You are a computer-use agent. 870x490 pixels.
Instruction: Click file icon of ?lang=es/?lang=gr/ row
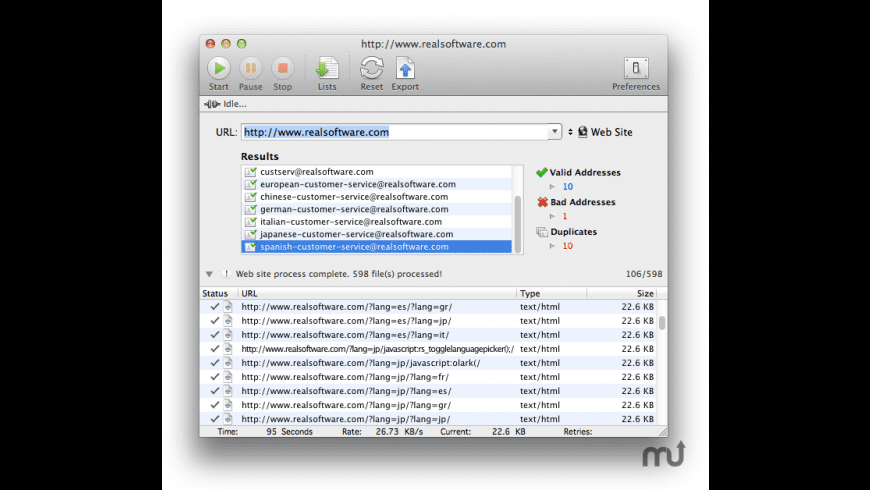coord(228,306)
